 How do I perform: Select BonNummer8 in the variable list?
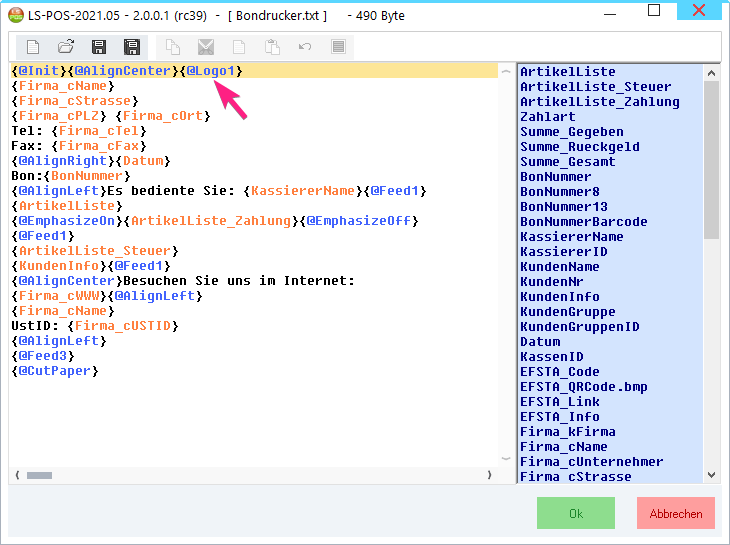[560, 192]
